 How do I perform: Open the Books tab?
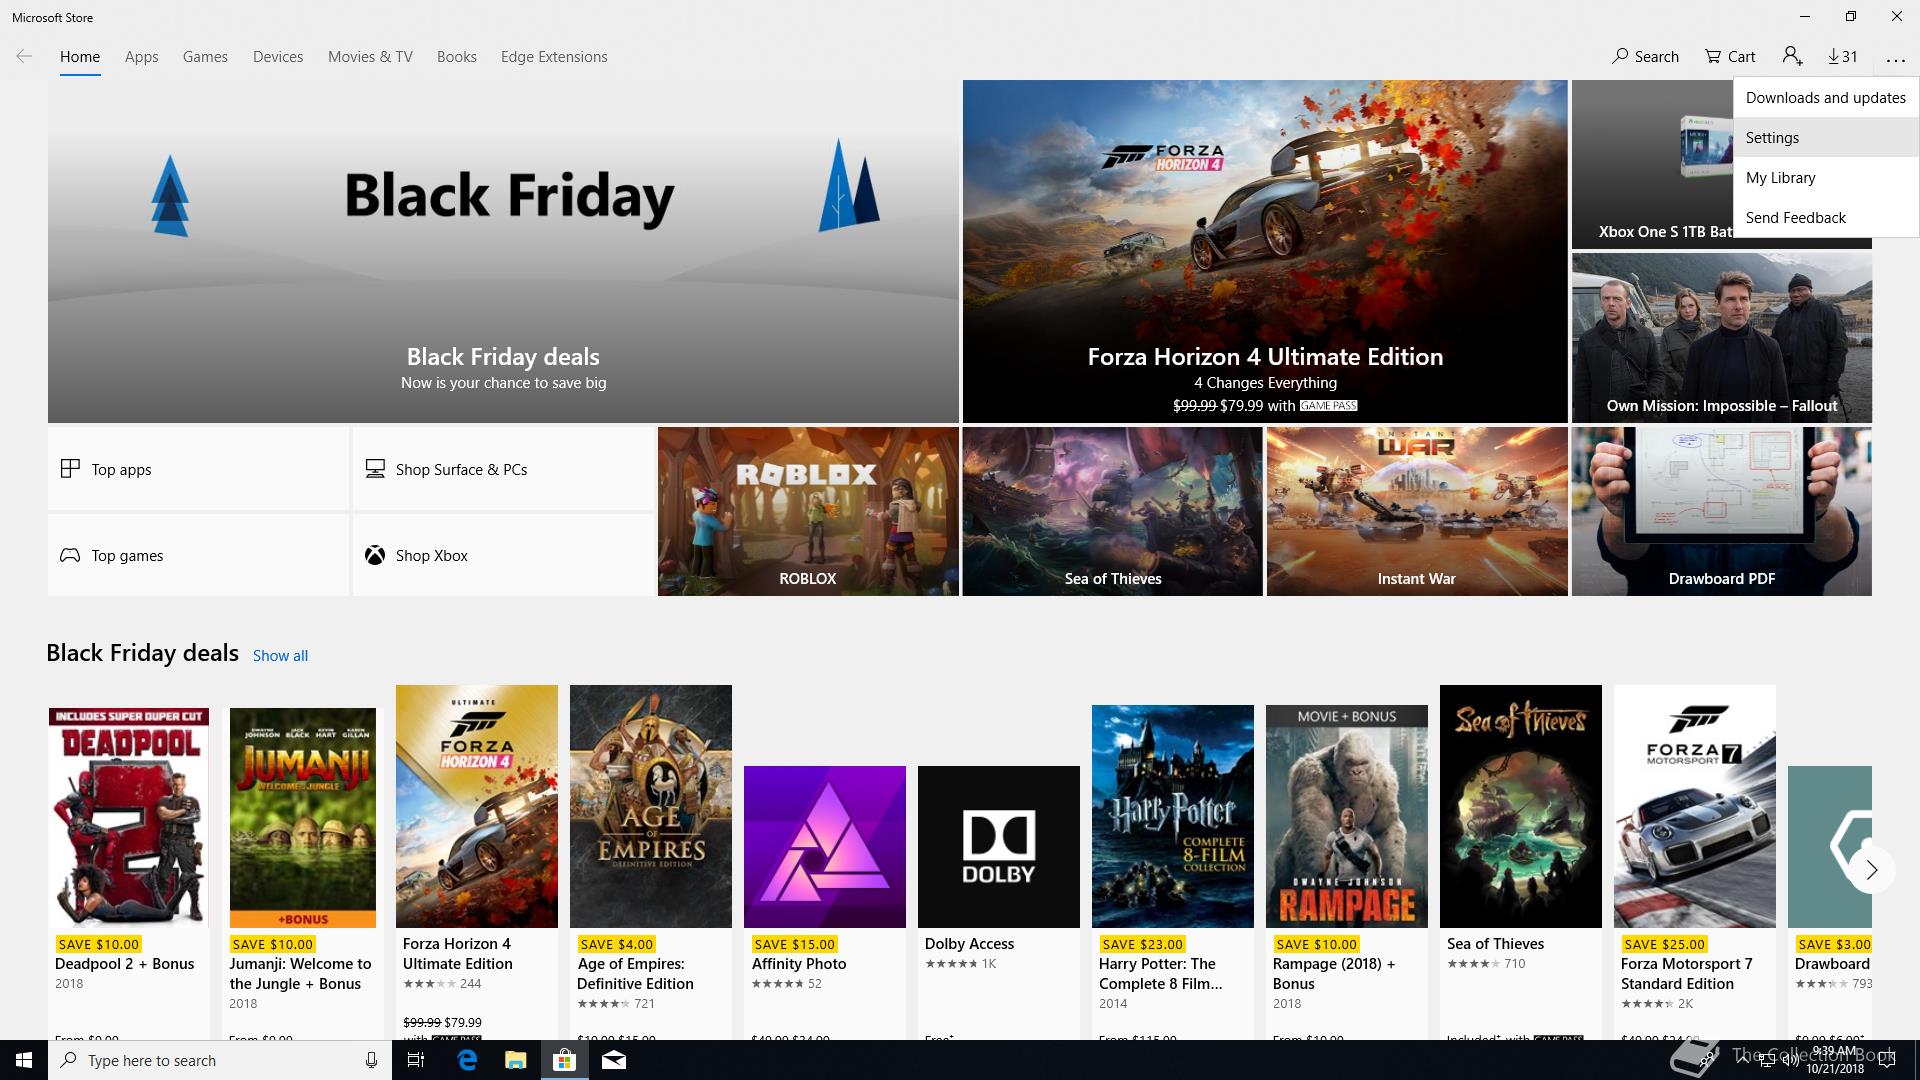tap(456, 56)
